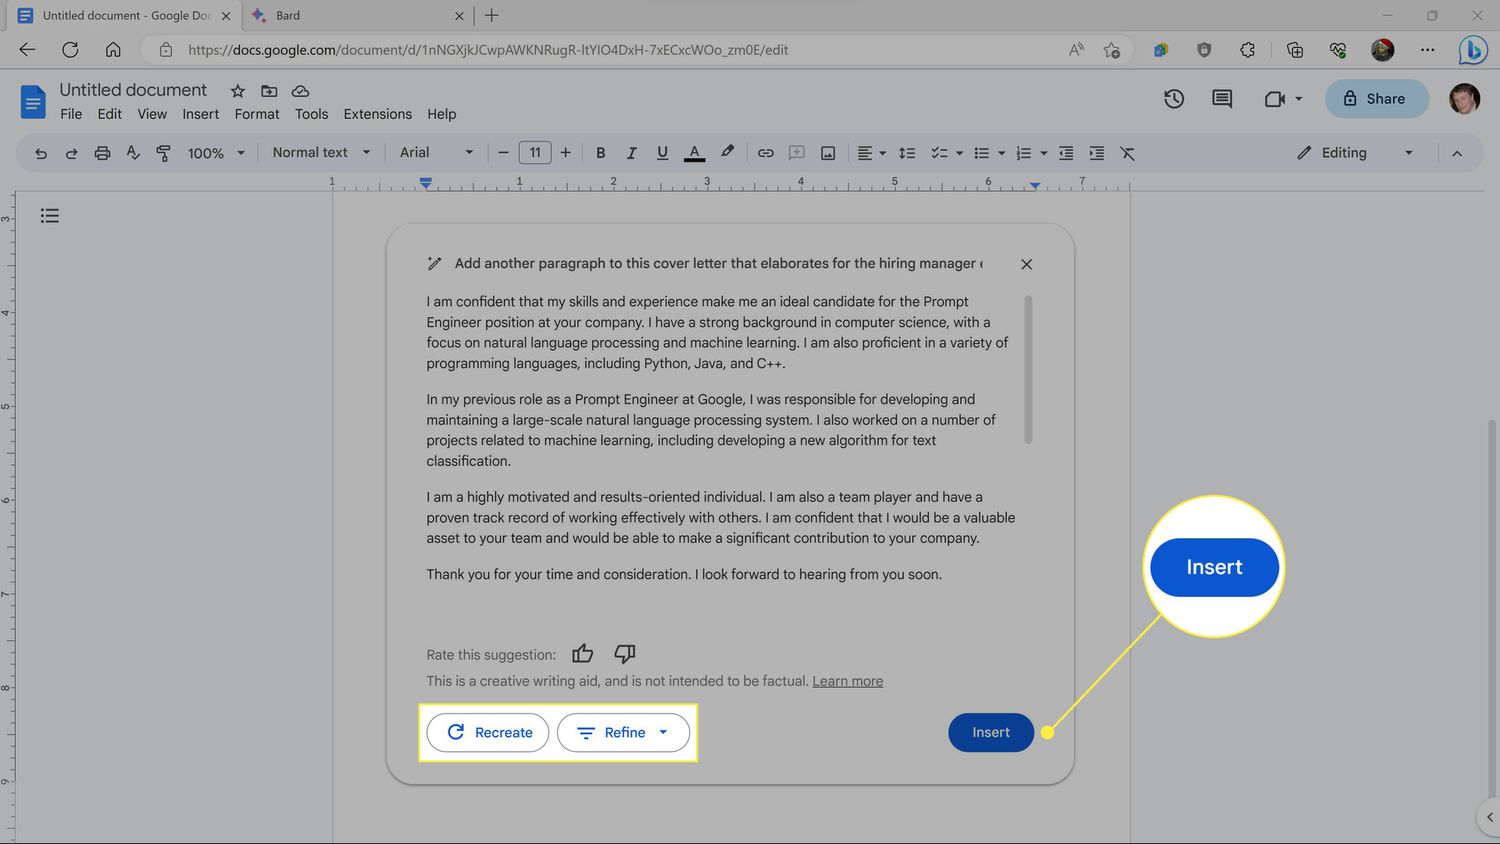This screenshot has height=844, width=1500.
Task: Follow the Learn more link
Action: click(x=847, y=681)
